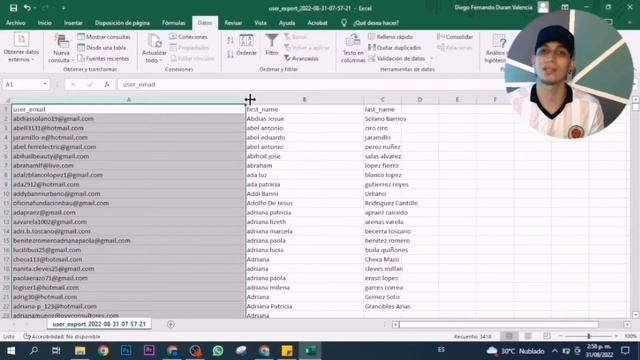Click cell first_name header

(304, 109)
